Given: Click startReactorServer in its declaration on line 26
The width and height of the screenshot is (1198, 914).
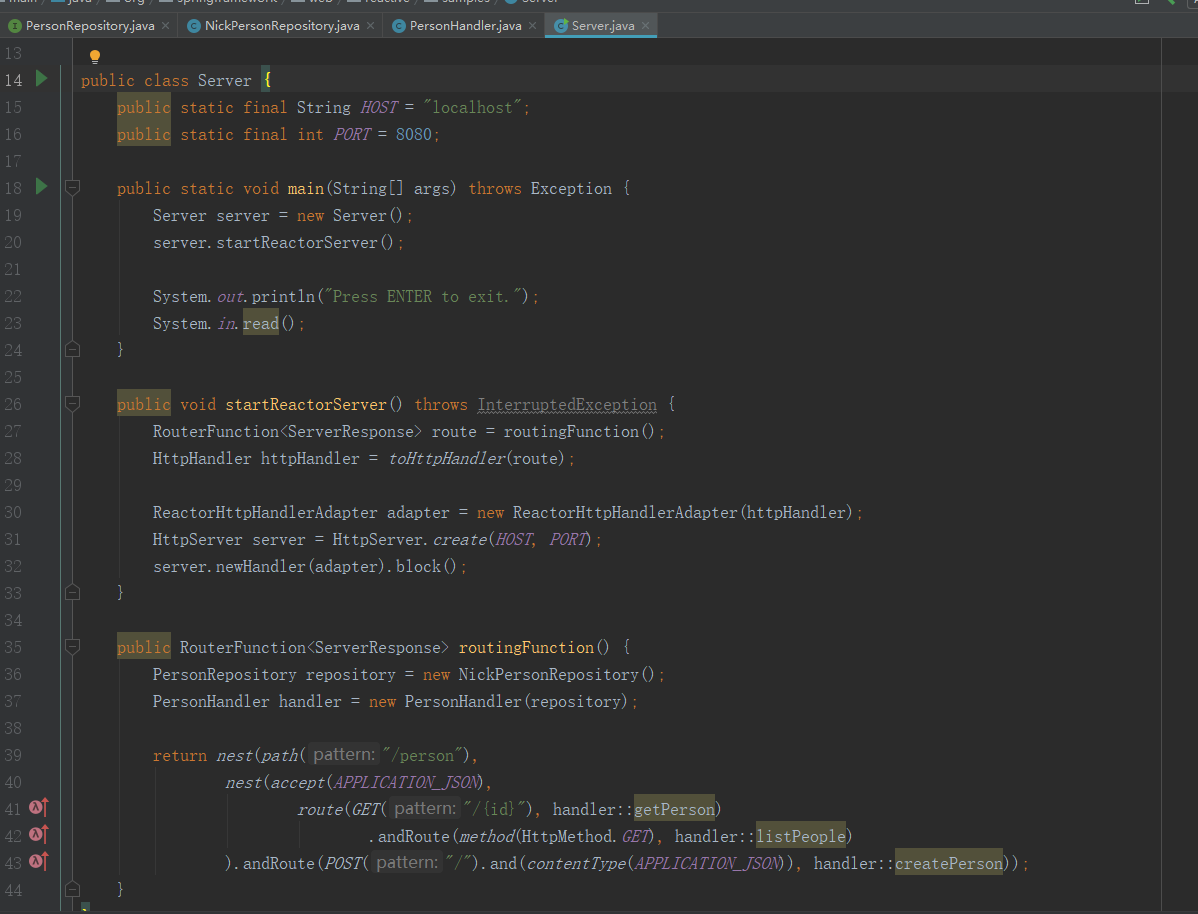Looking at the screenshot, I should pos(306,404).
